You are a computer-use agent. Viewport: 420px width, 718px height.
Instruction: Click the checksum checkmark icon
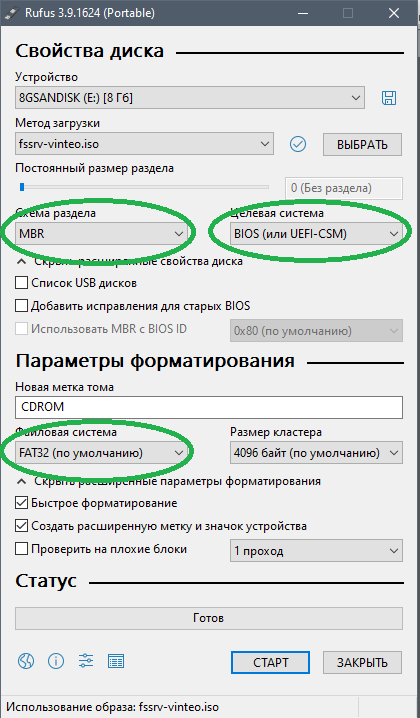(x=298, y=144)
